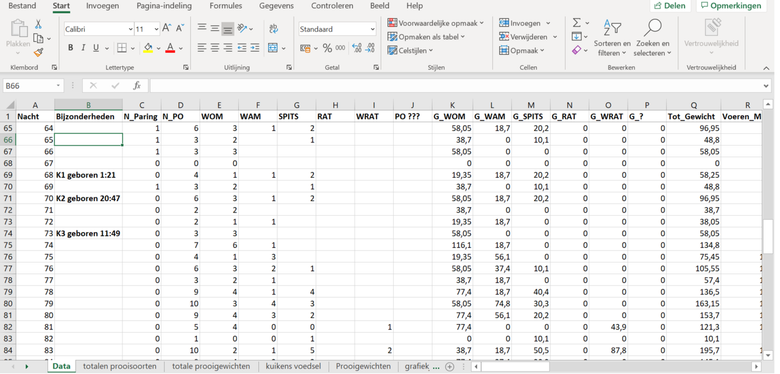This screenshot has width=780, height=374.
Task: Collapse the ribbon with chevron arrow
Action: [766, 67]
